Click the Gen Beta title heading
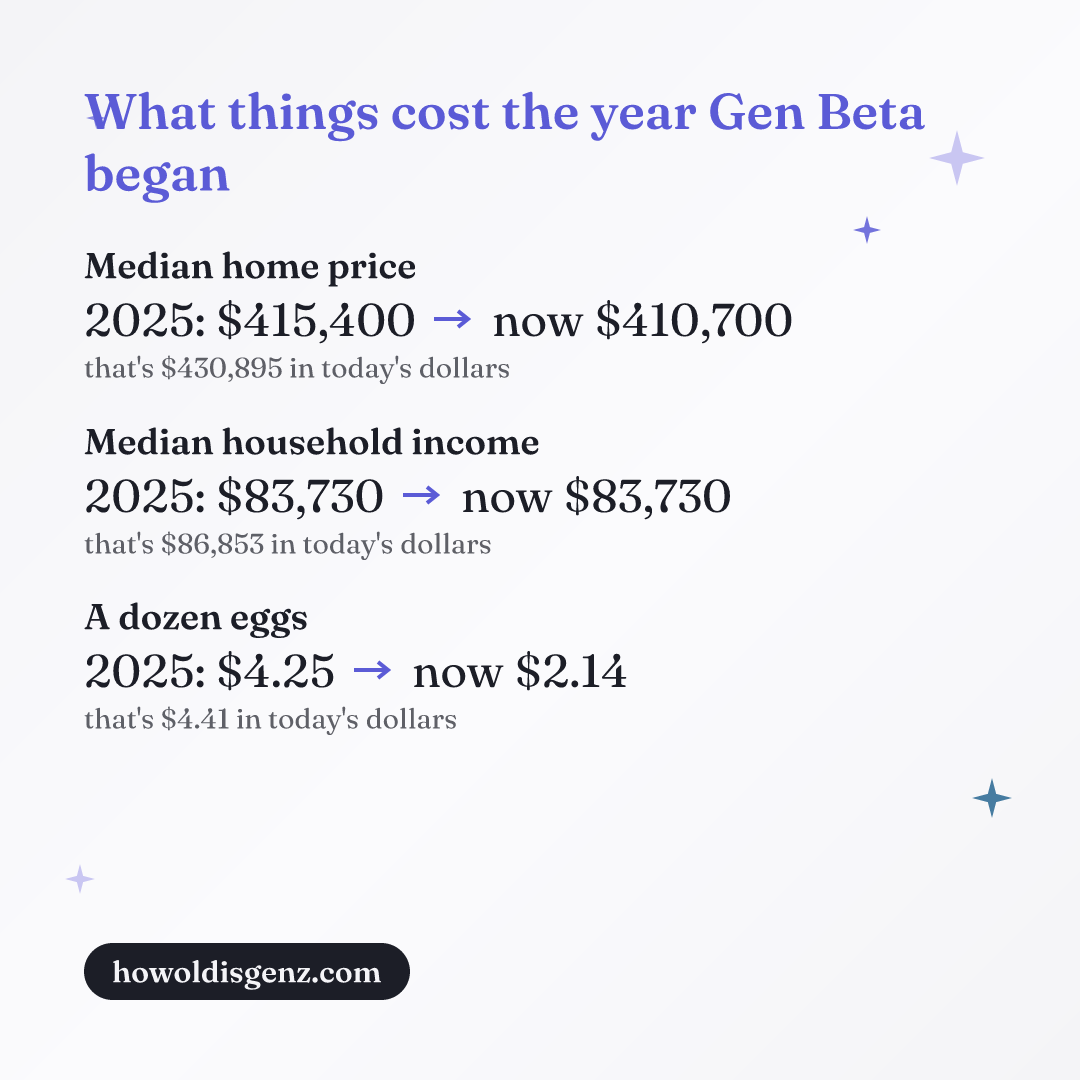The height and width of the screenshot is (1080, 1080). pos(504,143)
